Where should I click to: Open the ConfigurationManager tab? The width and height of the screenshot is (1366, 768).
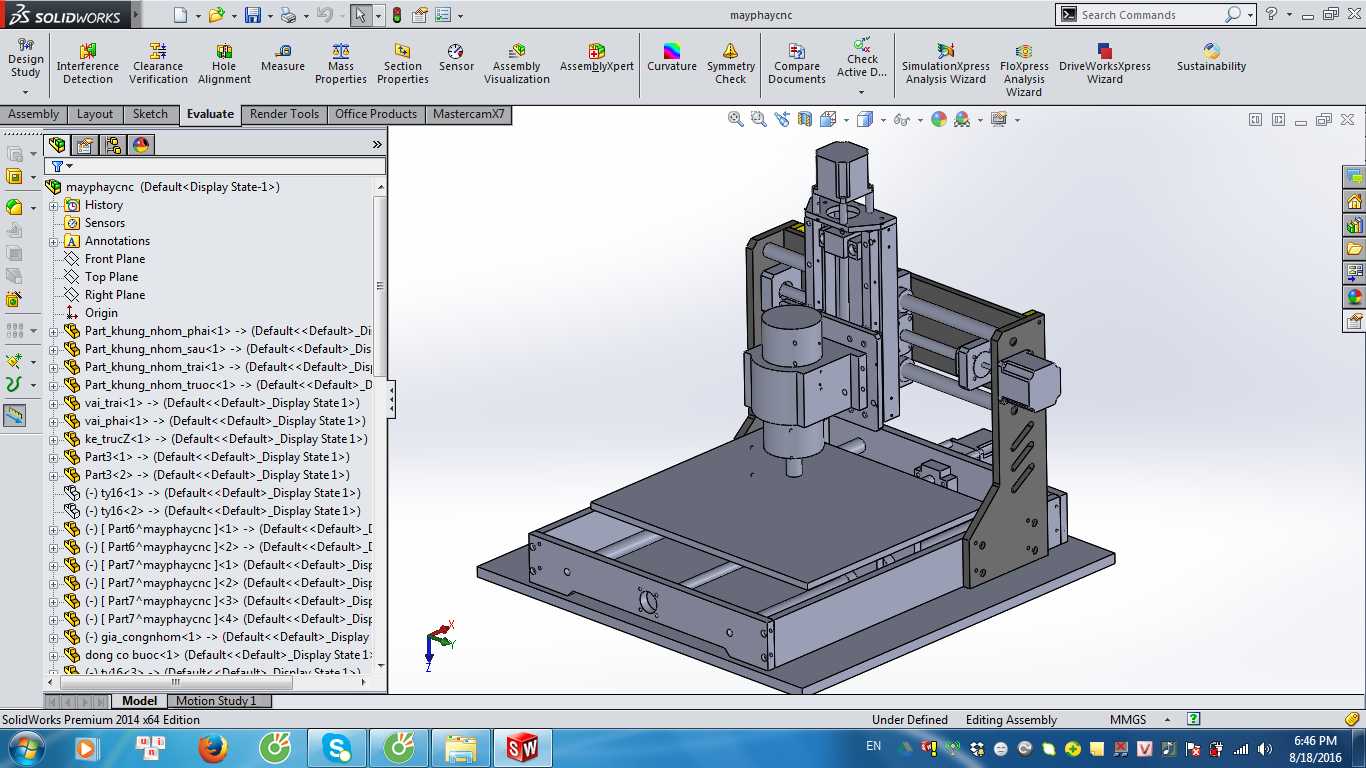113,145
